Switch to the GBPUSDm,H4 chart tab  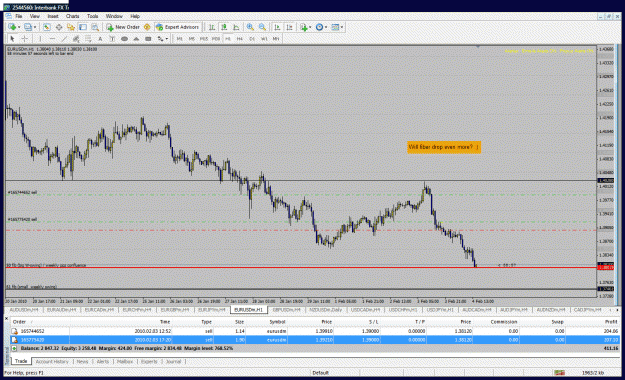point(286,310)
